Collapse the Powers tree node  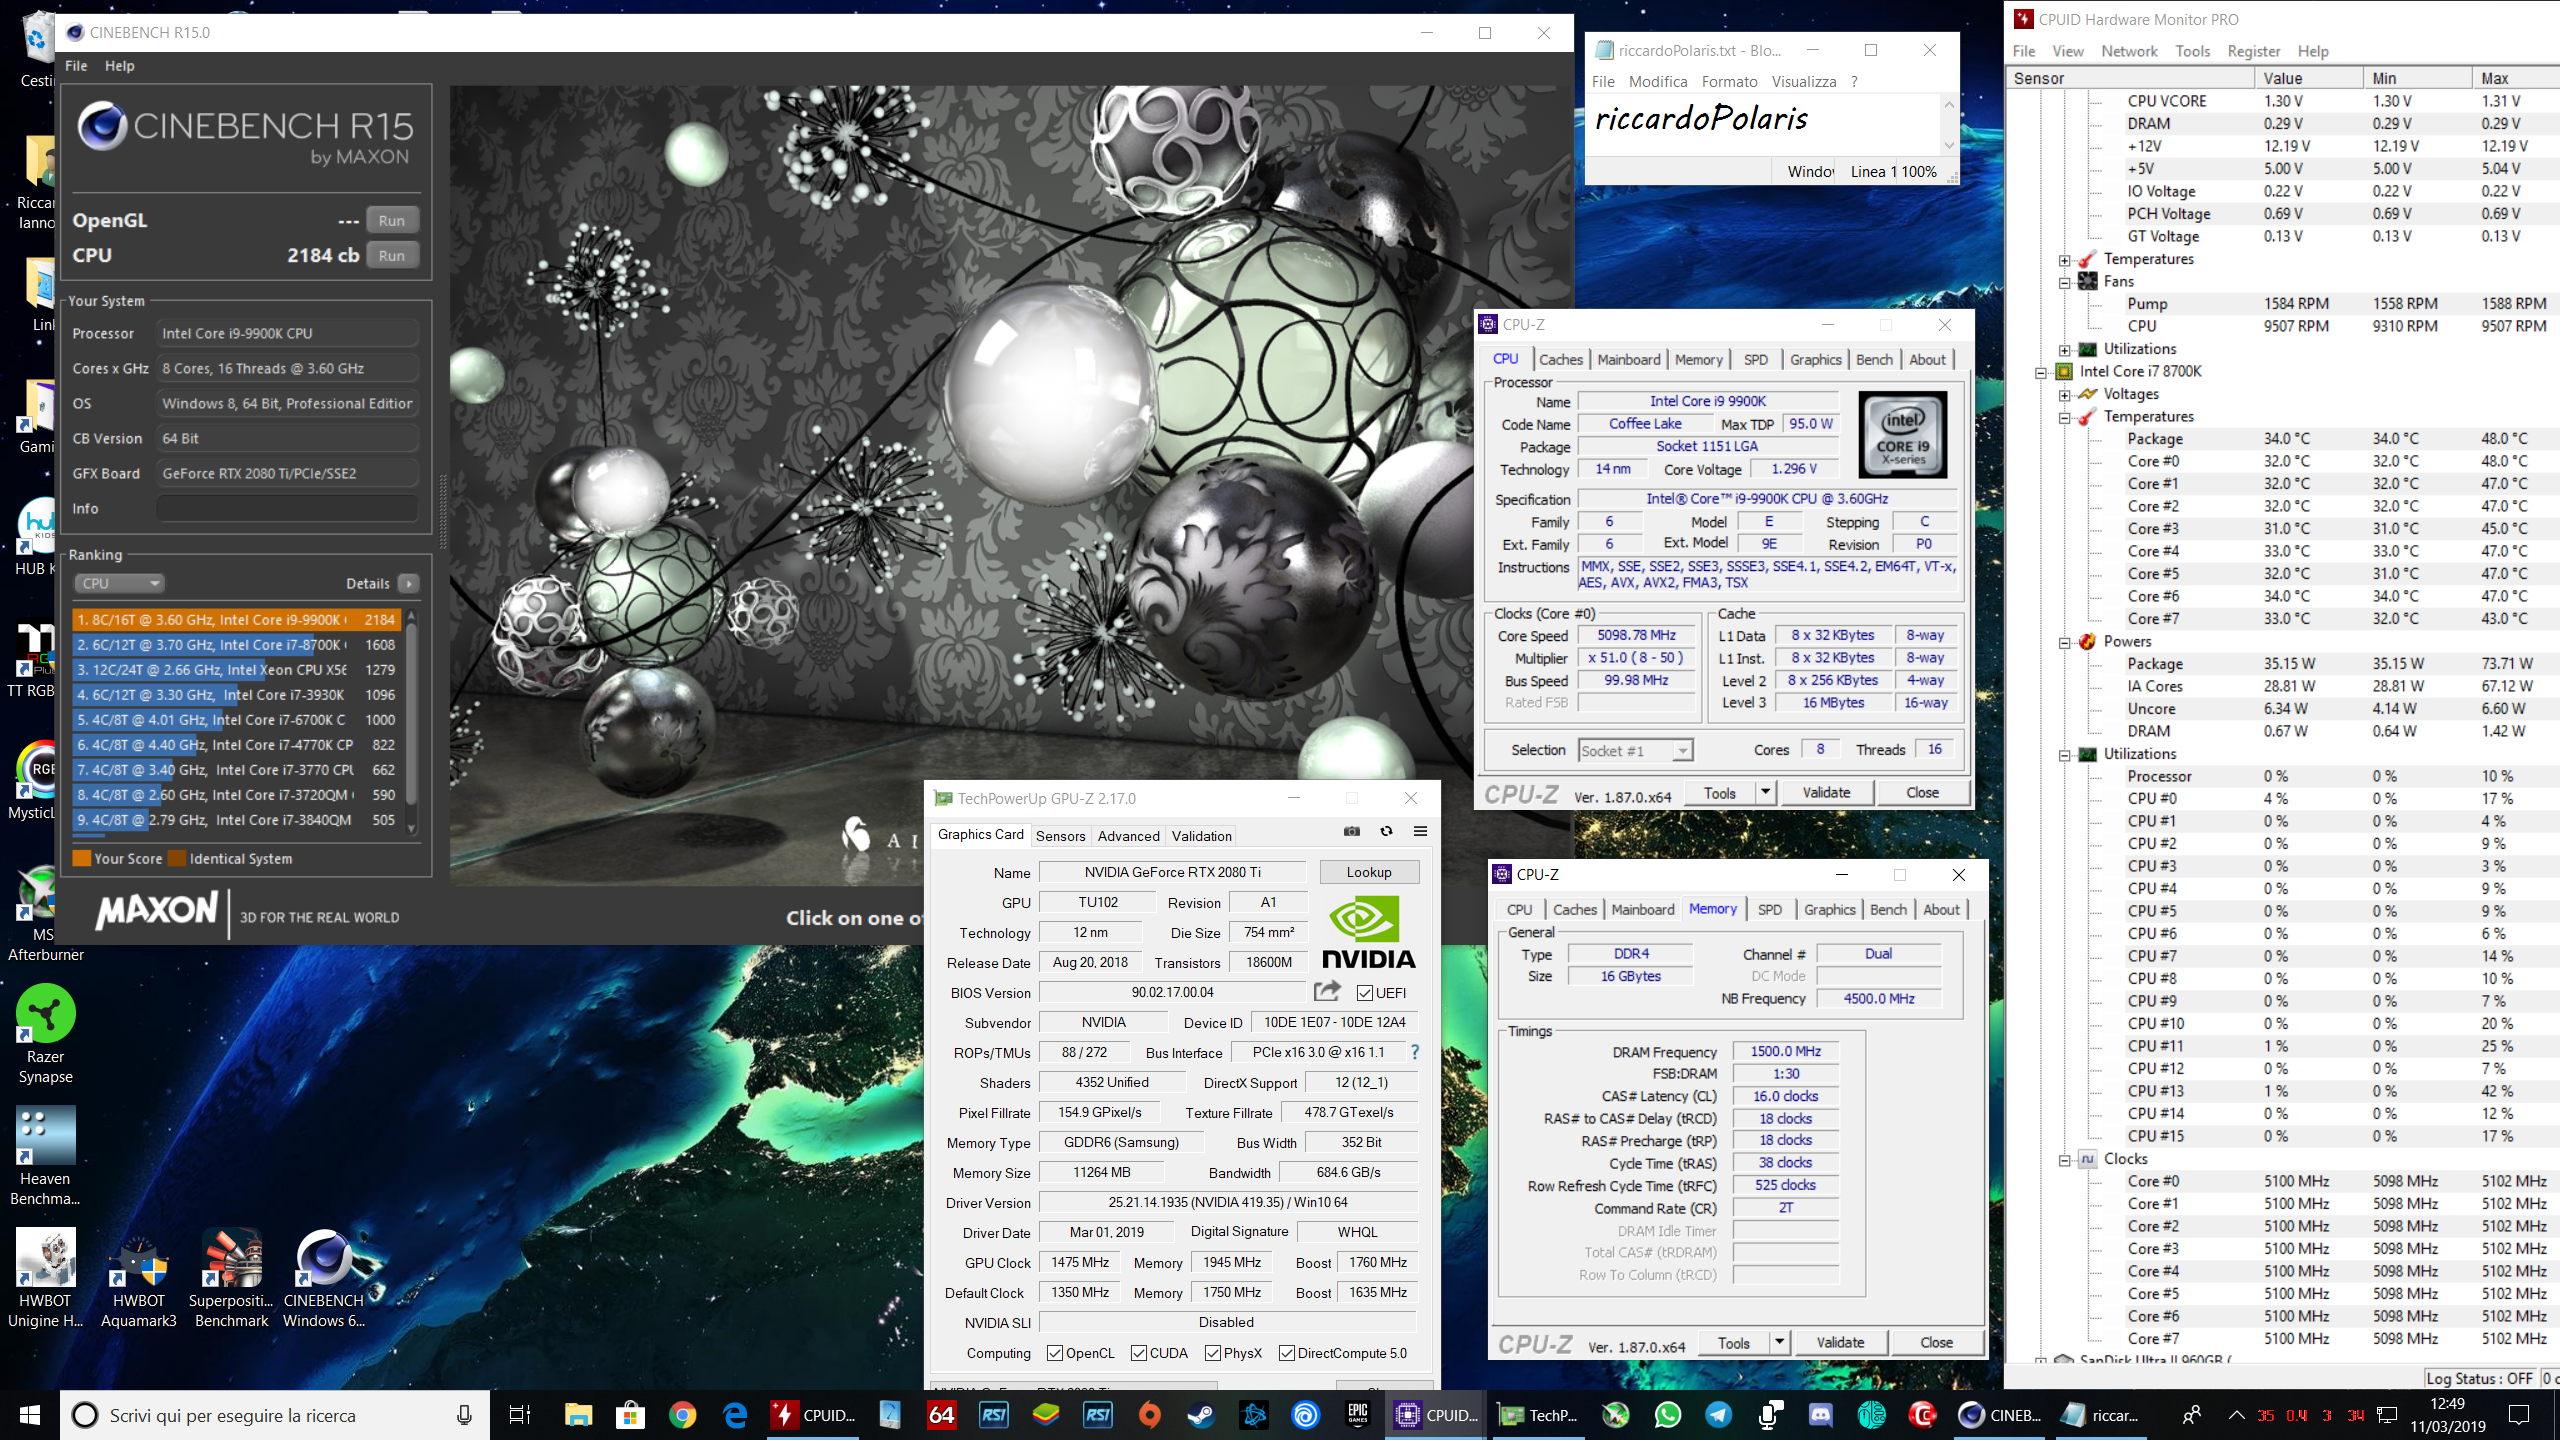pos(2065,642)
